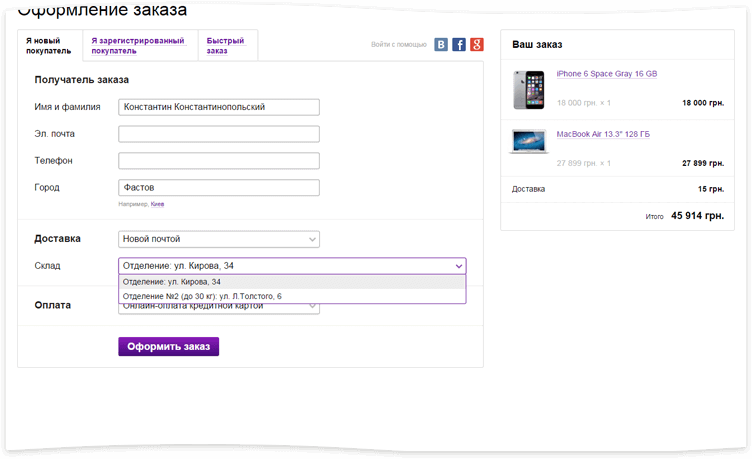Click the iPhone 6 product thumbnail

pyautogui.click(x=527, y=89)
